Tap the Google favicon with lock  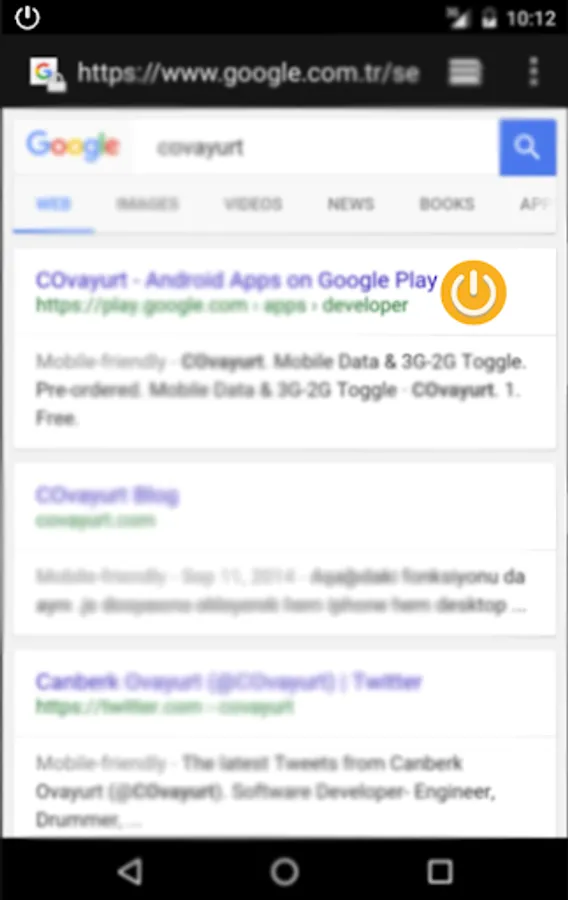click(47, 73)
